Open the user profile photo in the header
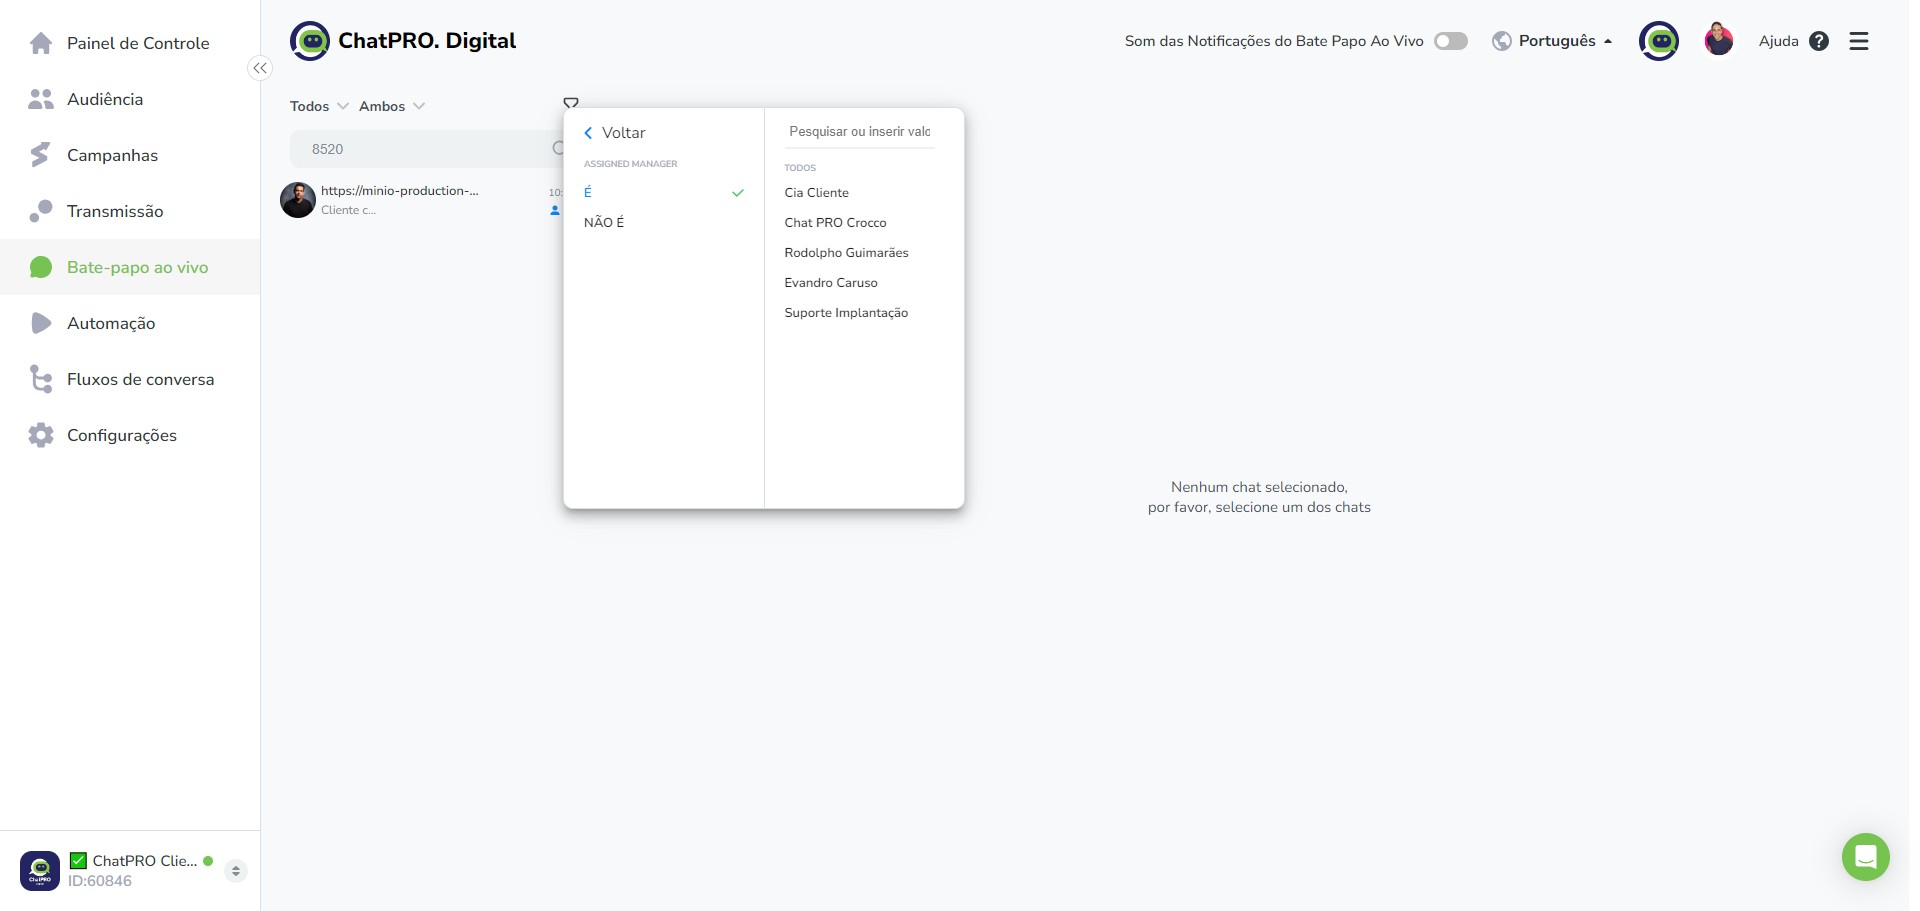This screenshot has height=911, width=1920. (1719, 41)
